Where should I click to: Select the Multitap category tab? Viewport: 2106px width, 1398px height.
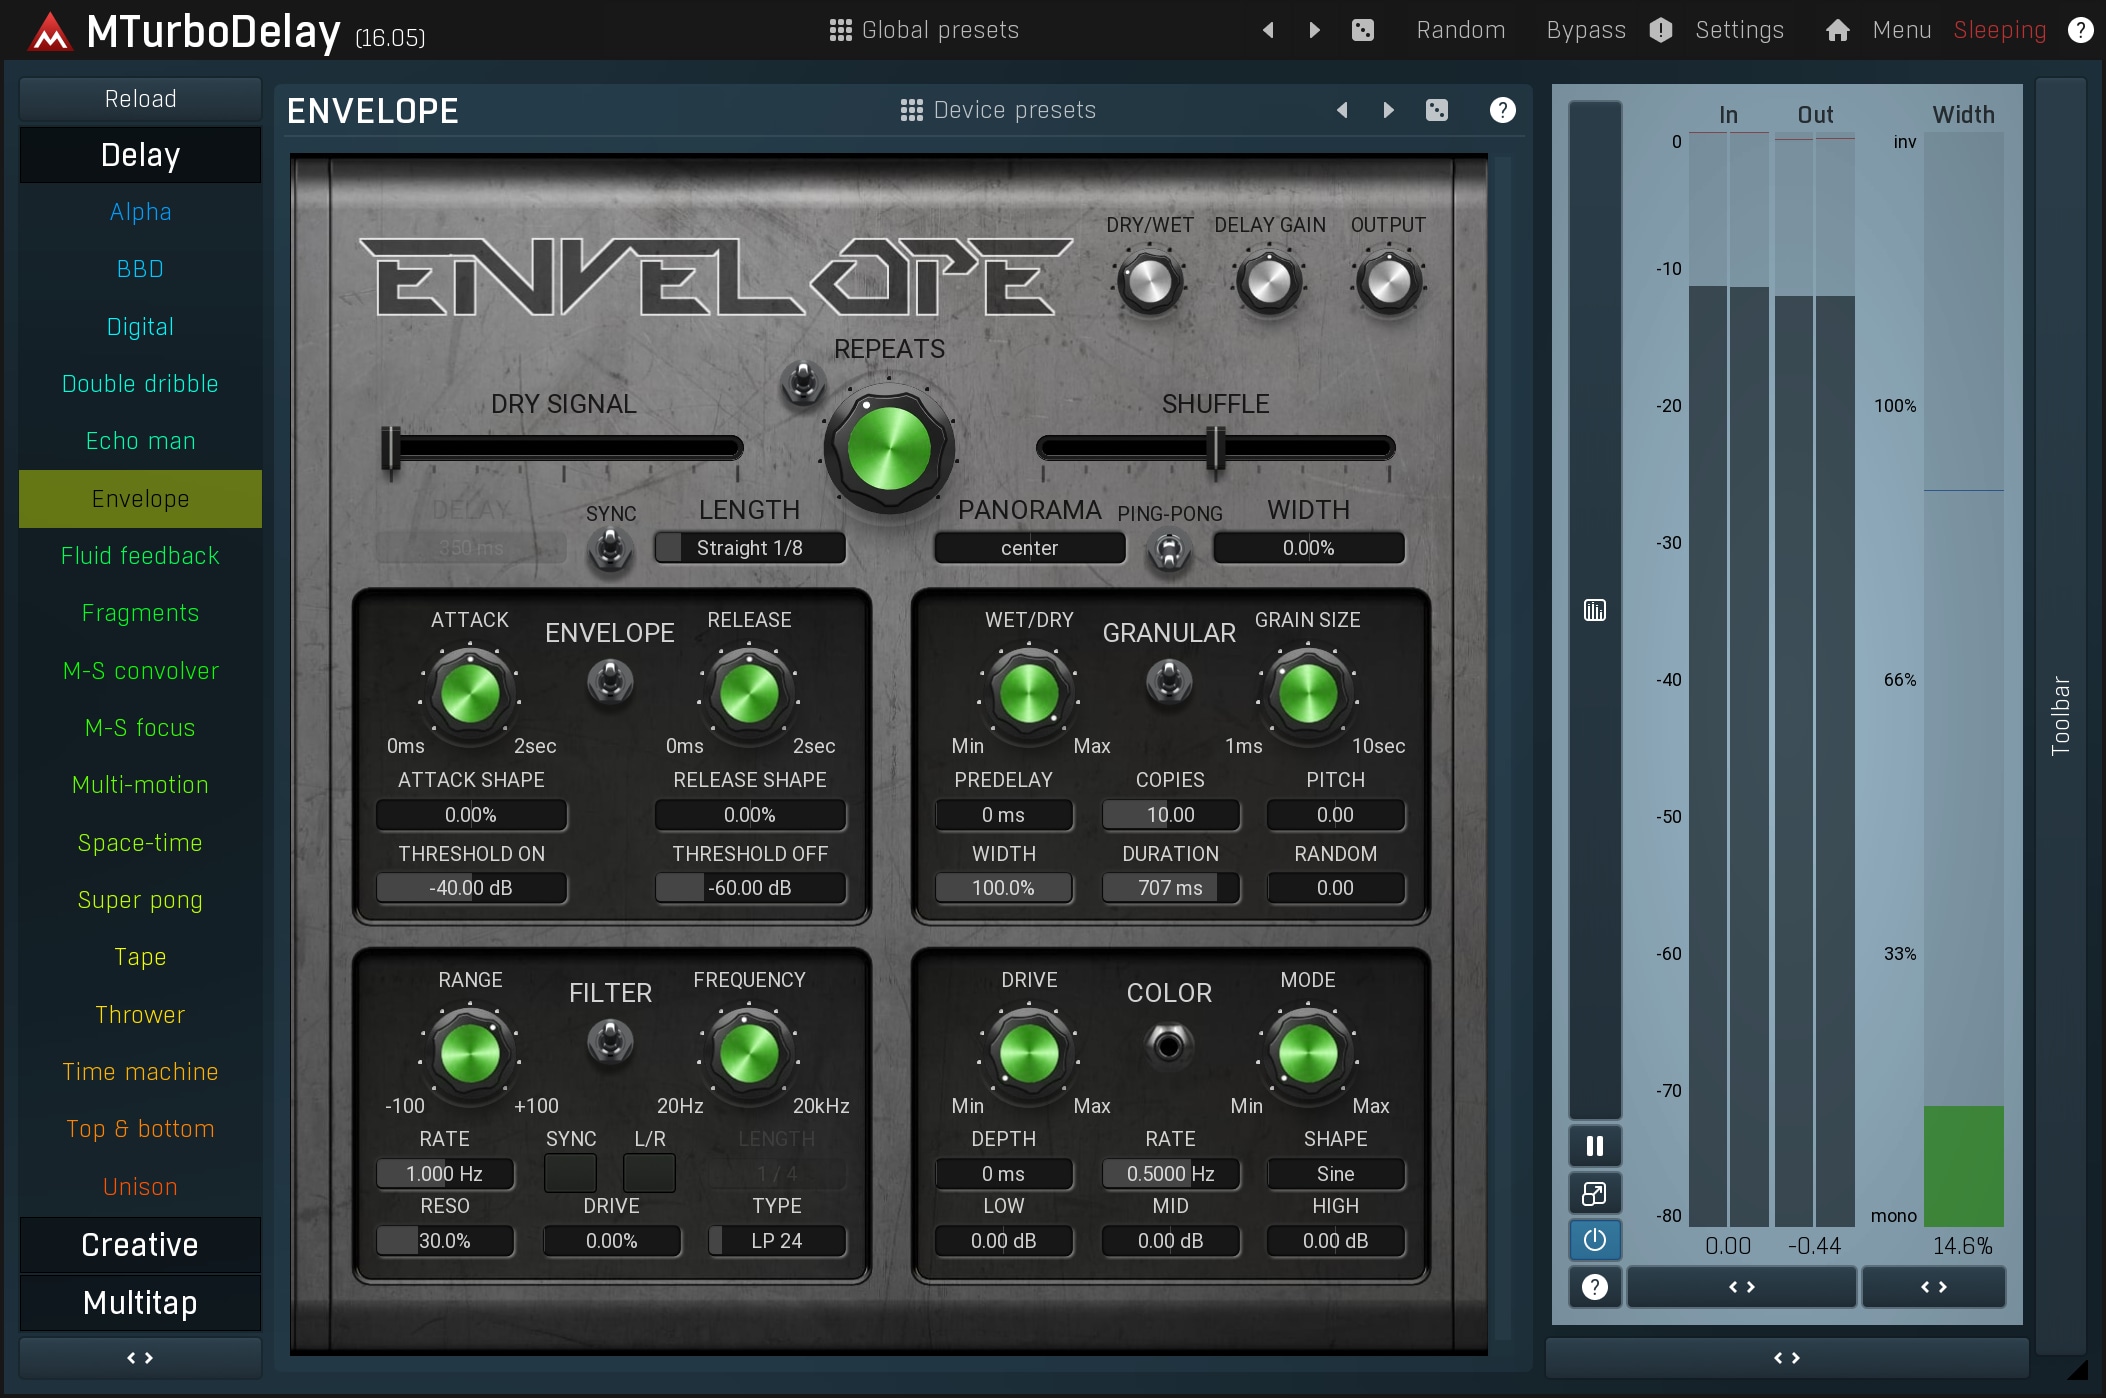pyautogui.click(x=140, y=1303)
